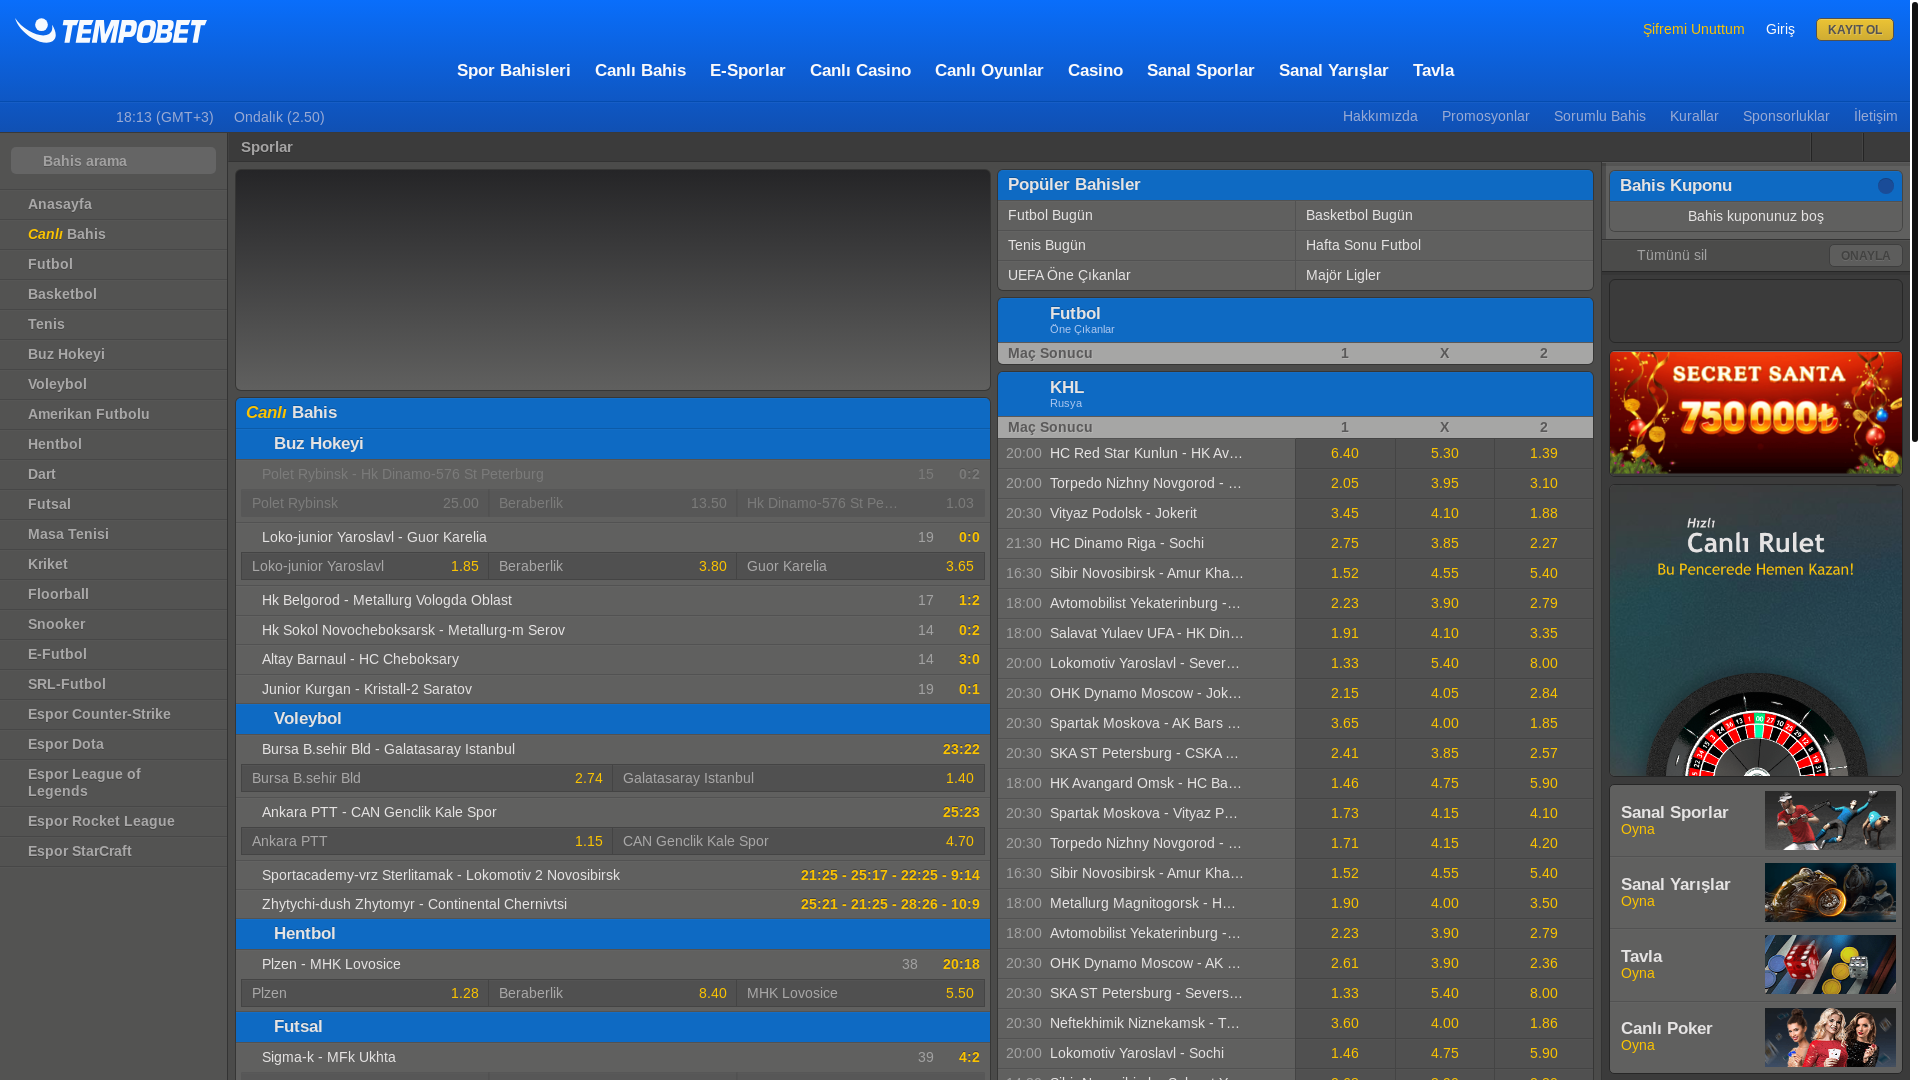Select Espor League of Legends in sidebar
The height and width of the screenshot is (1080, 1920).
[113, 782]
